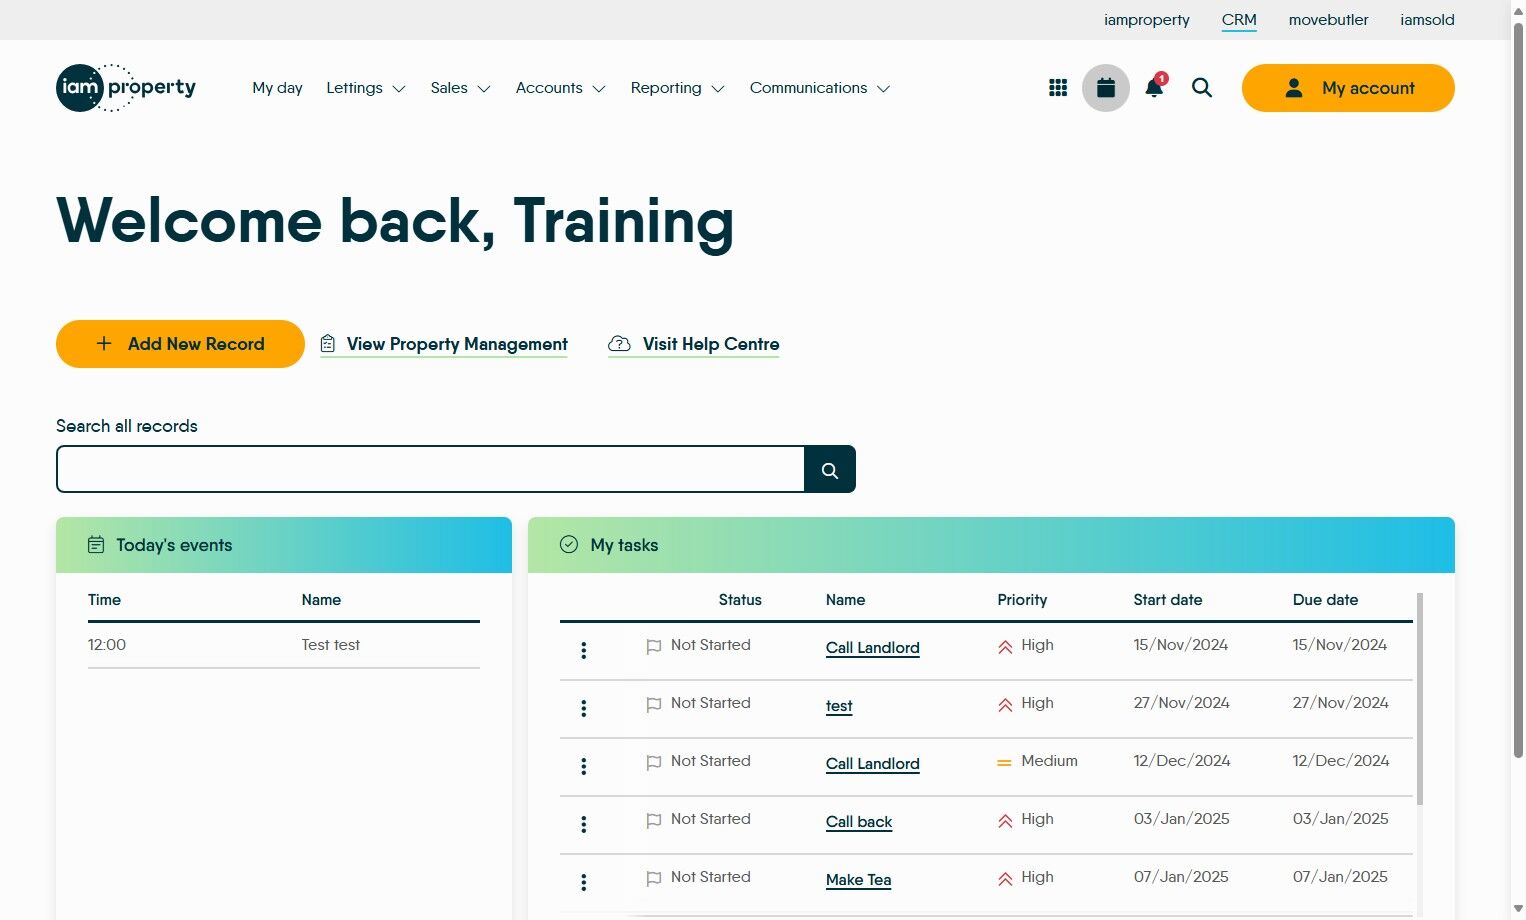
Task: Click the high priority arrows icon on Make Tea
Action: click(x=1004, y=878)
